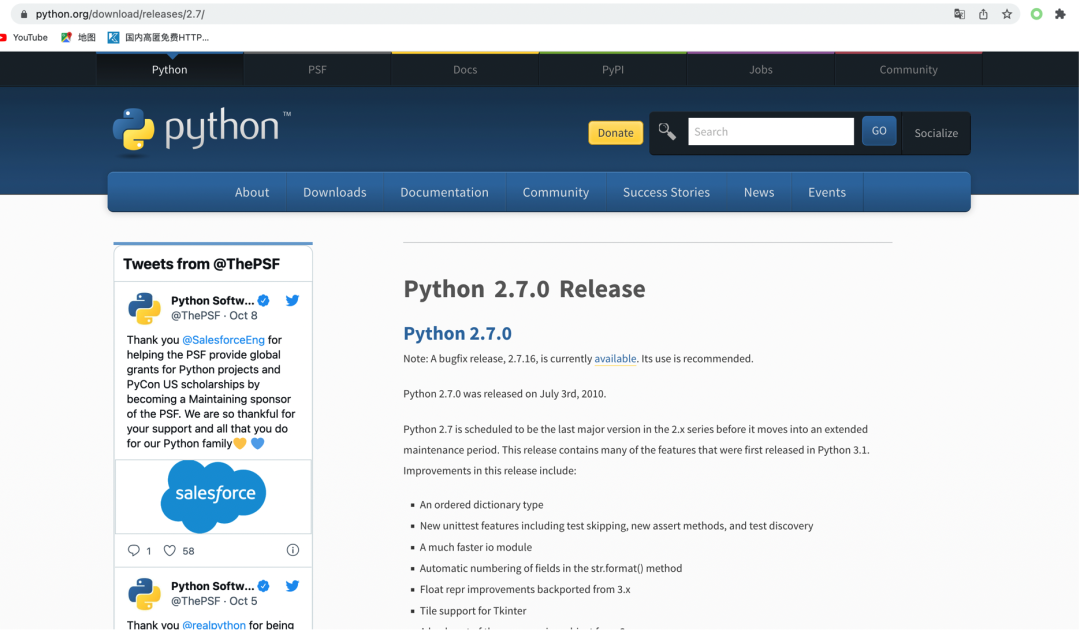Click the magnifying glass search icon
Image resolution: width=1080 pixels, height=638 pixels.
pyautogui.click(x=667, y=131)
